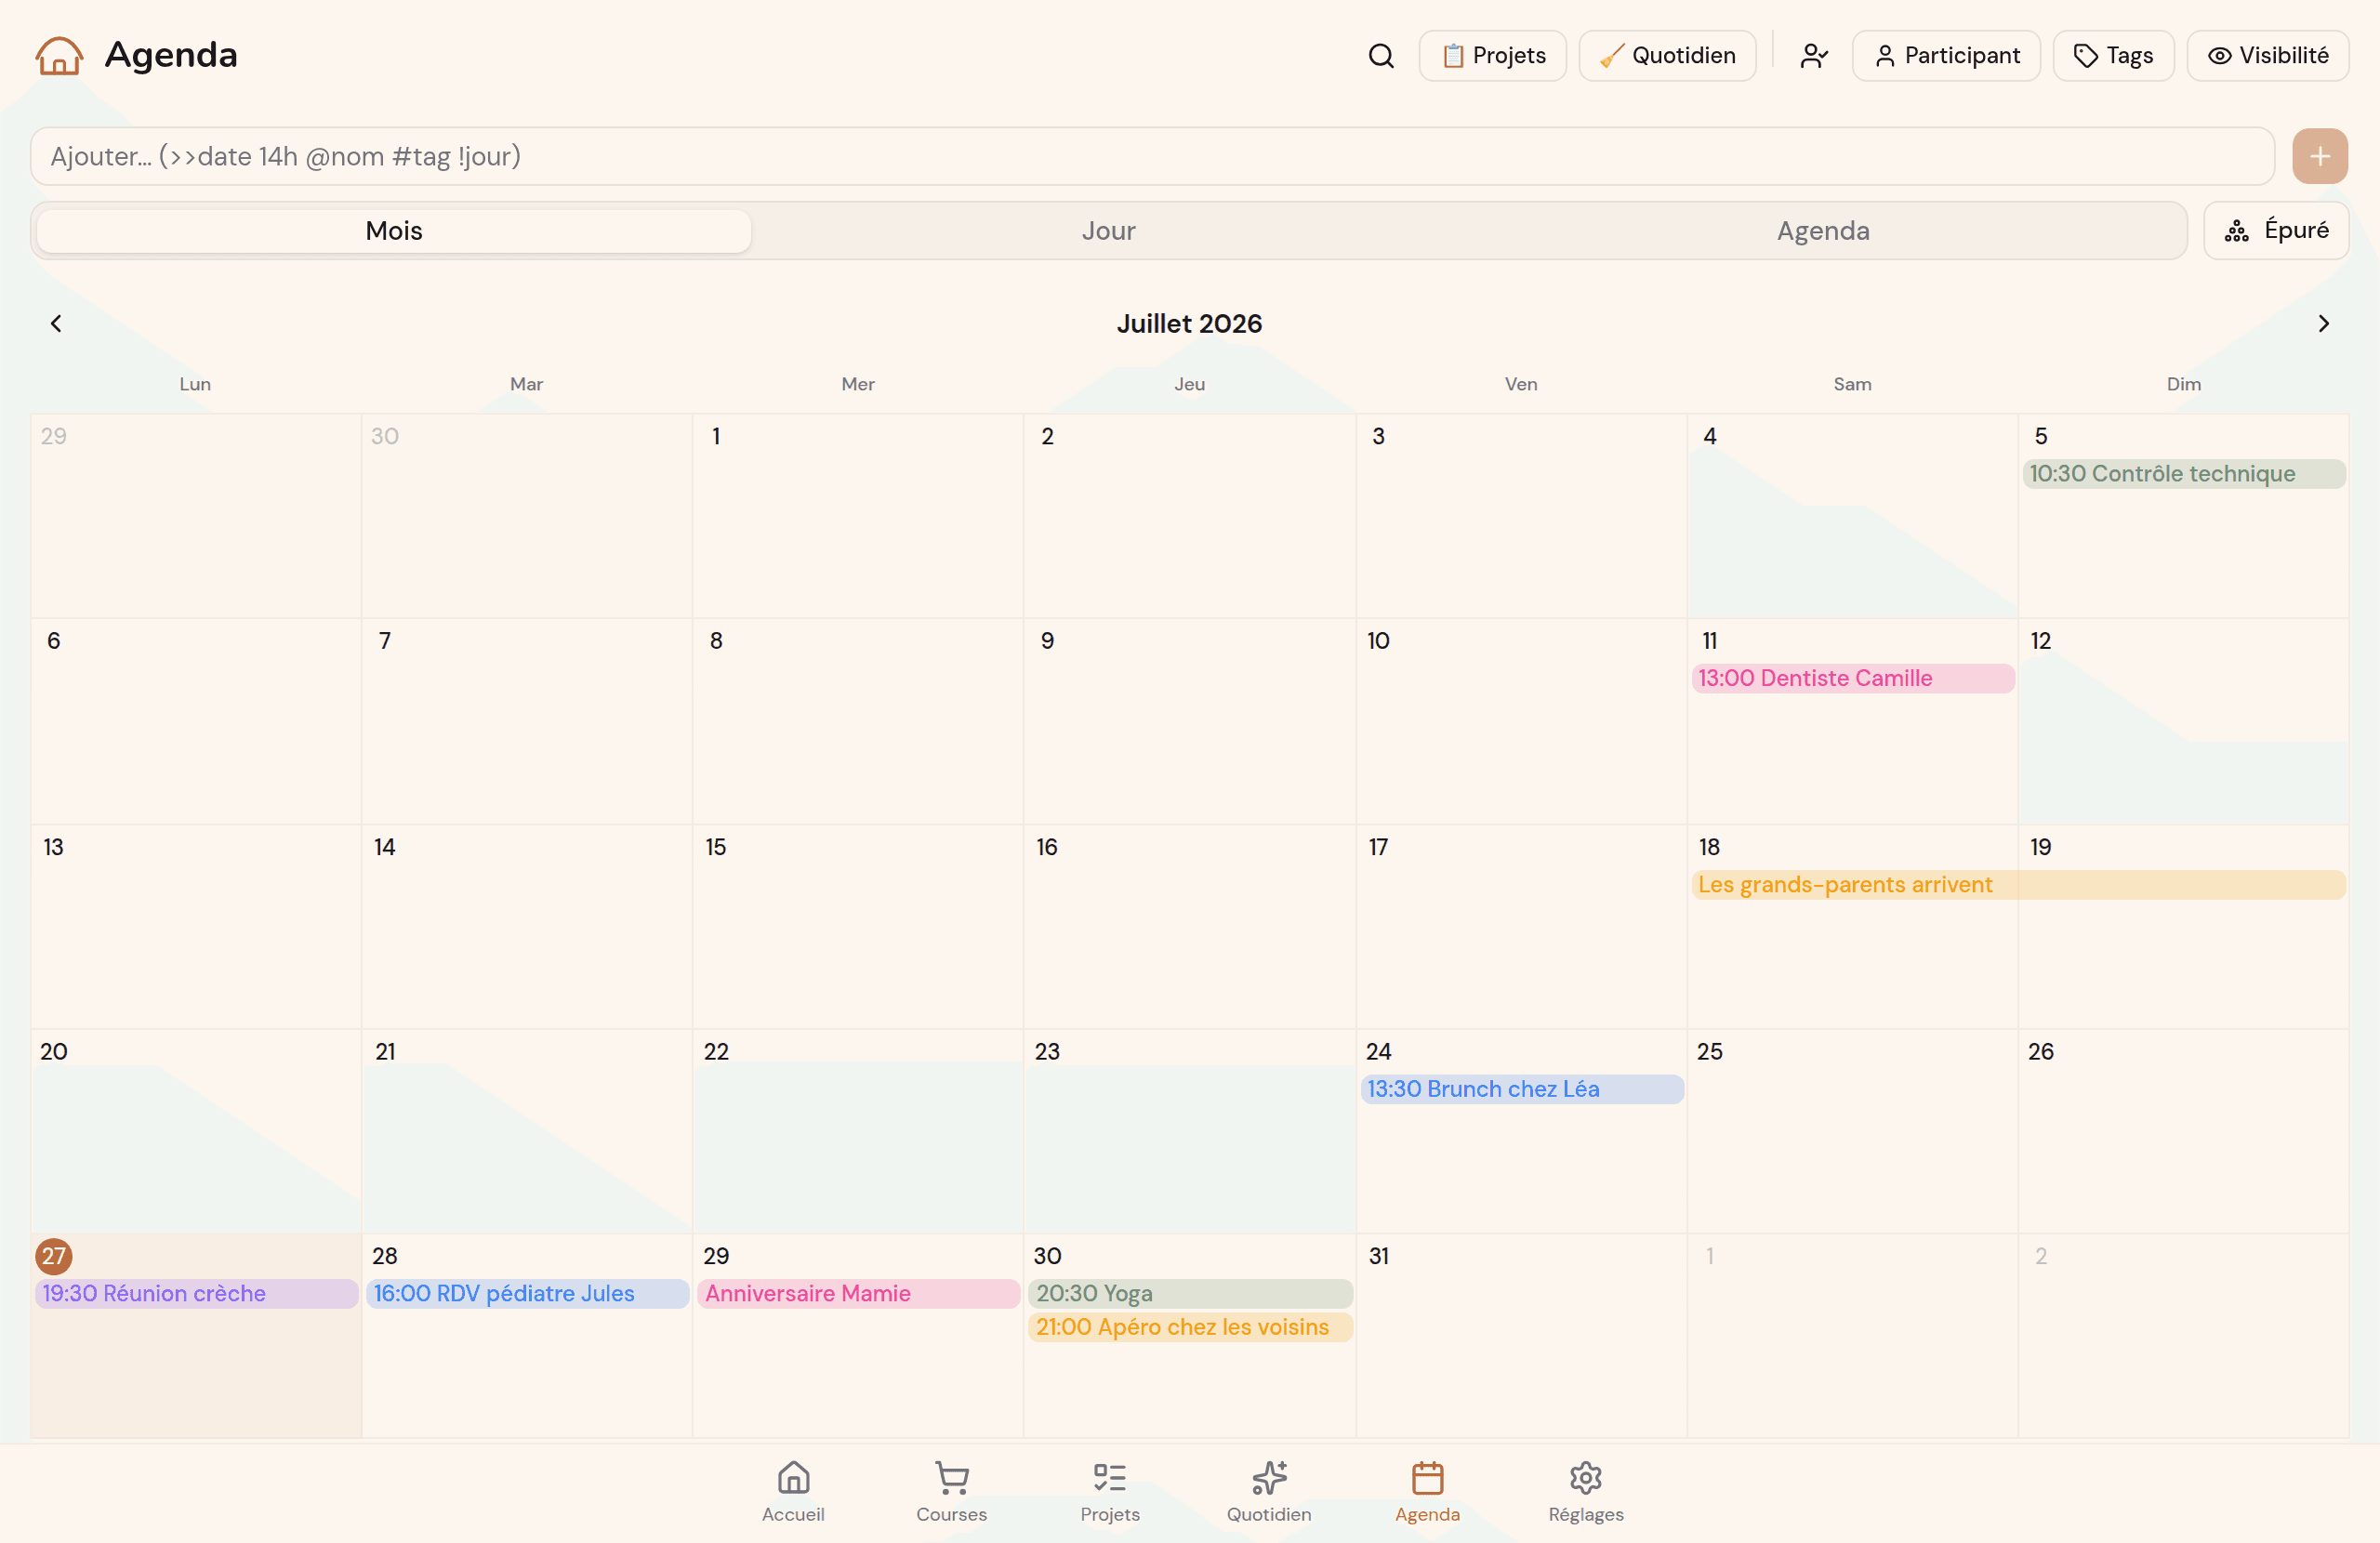Open the Anniversaire Mamie event
Image resolution: width=2380 pixels, height=1543 pixels.
pyautogui.click(x=858, y=1293)
